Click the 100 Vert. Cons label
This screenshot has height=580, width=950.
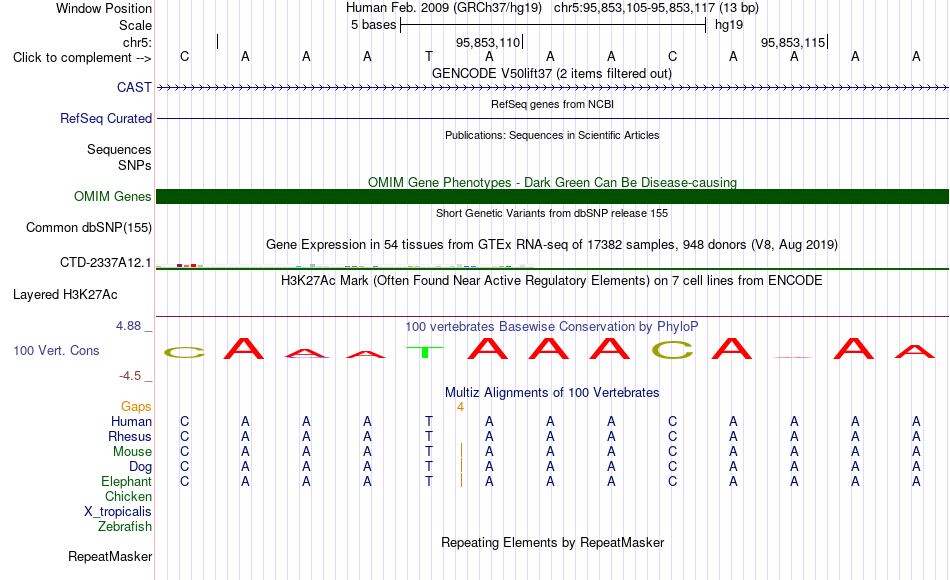(x=56, y=350)
